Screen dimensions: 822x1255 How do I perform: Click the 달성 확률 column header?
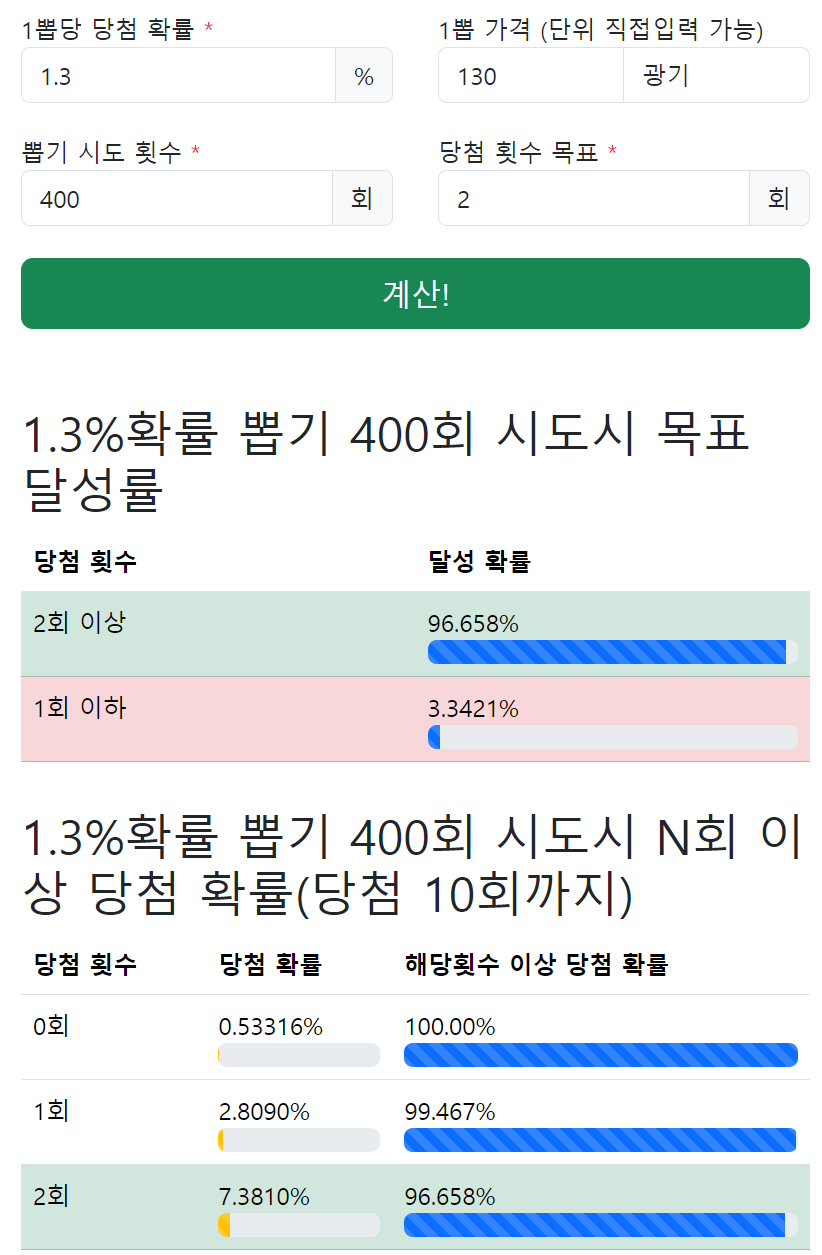pos(479,562)
